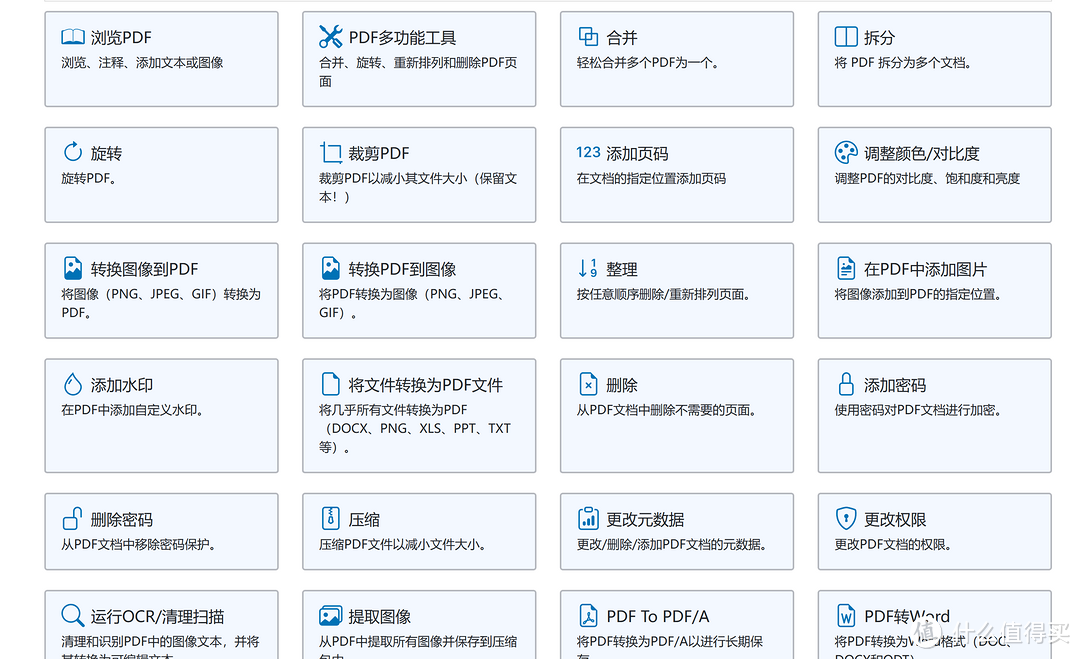Click the pictures icon for 提取图像
The width and height of the screenshot is (1080, 659).
click(x=331, y=615)
